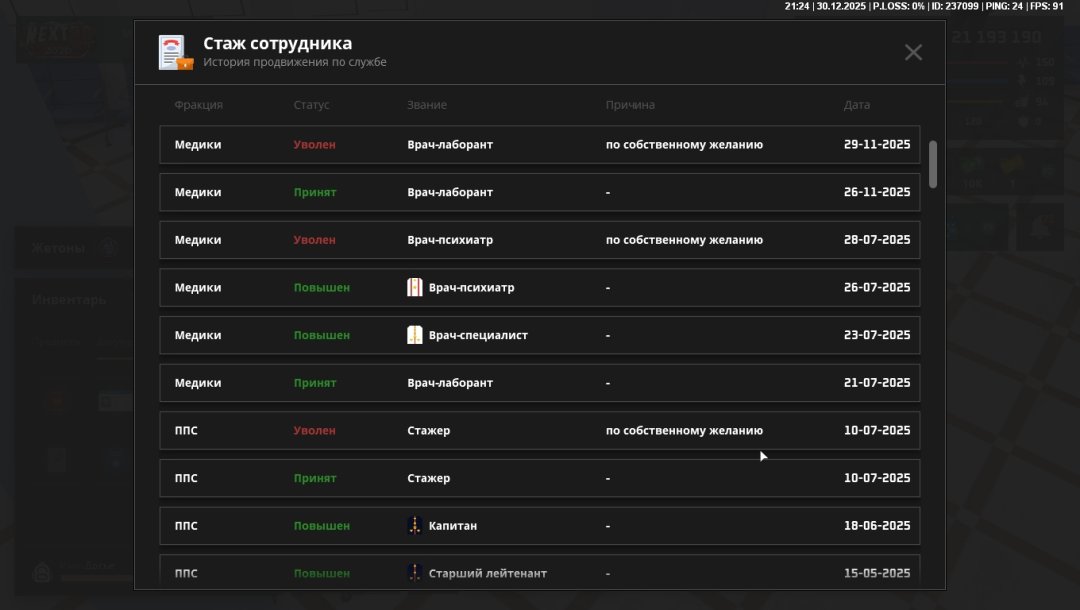Viewport: 1080px width, 610px height.
Task: Select the Старший лейтенант insignia icon
Action: point(415,573)
